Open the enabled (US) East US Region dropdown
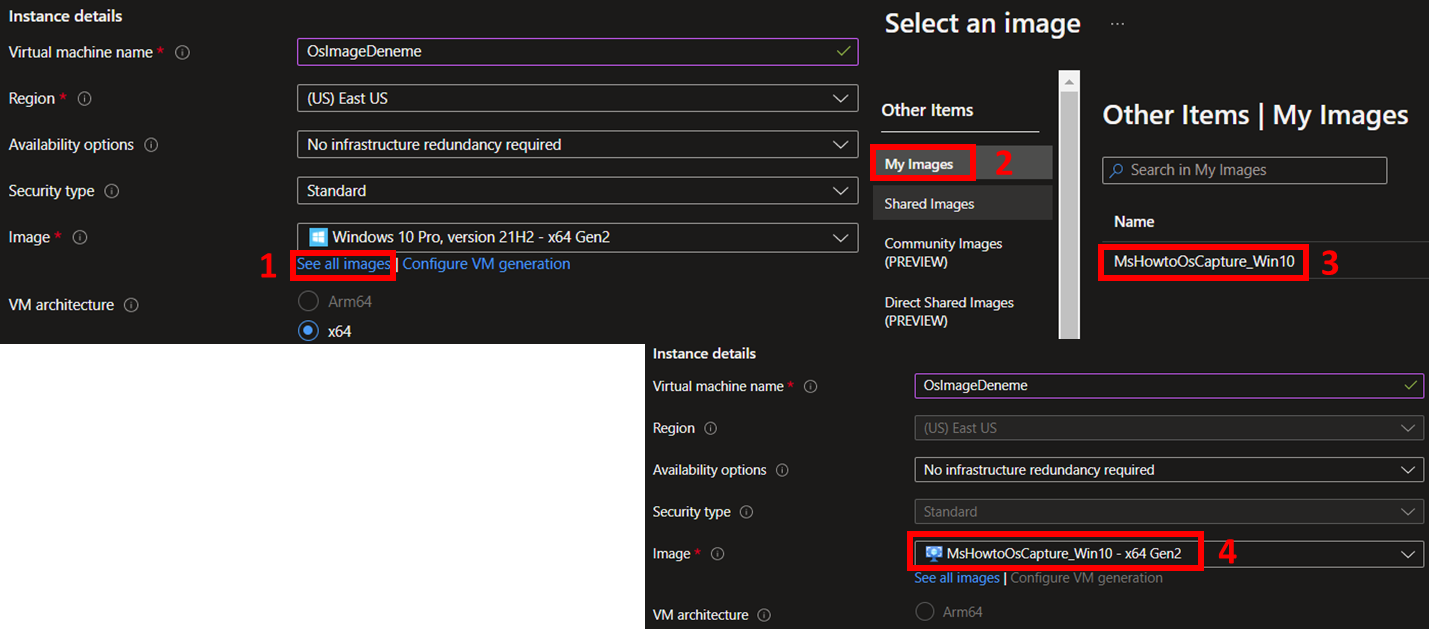This screenshot has height=629, width=1429. (577, 99)
